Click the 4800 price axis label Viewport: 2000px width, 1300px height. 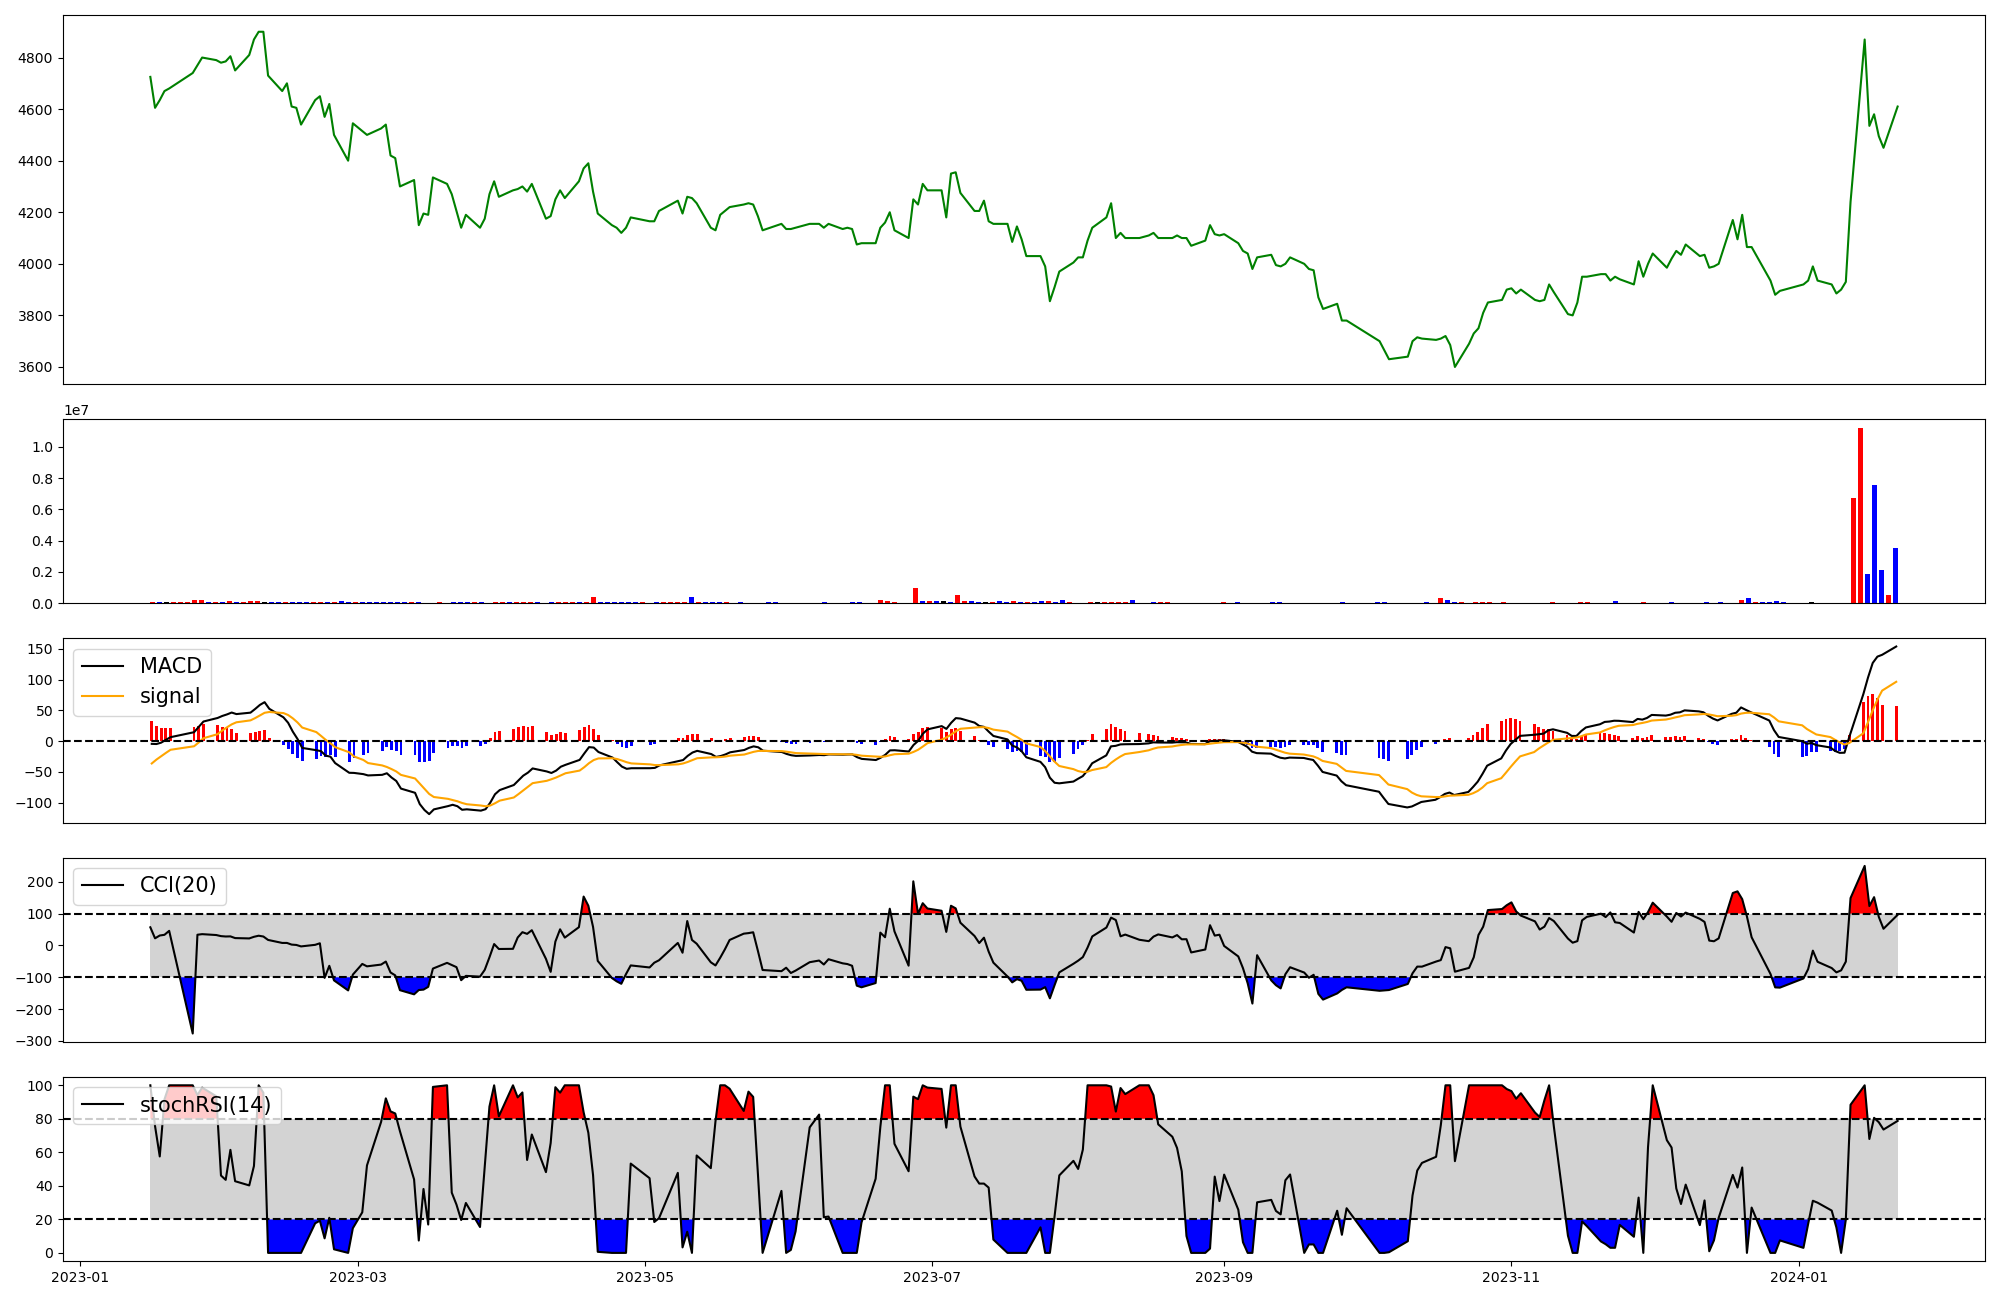coord(35,58)
